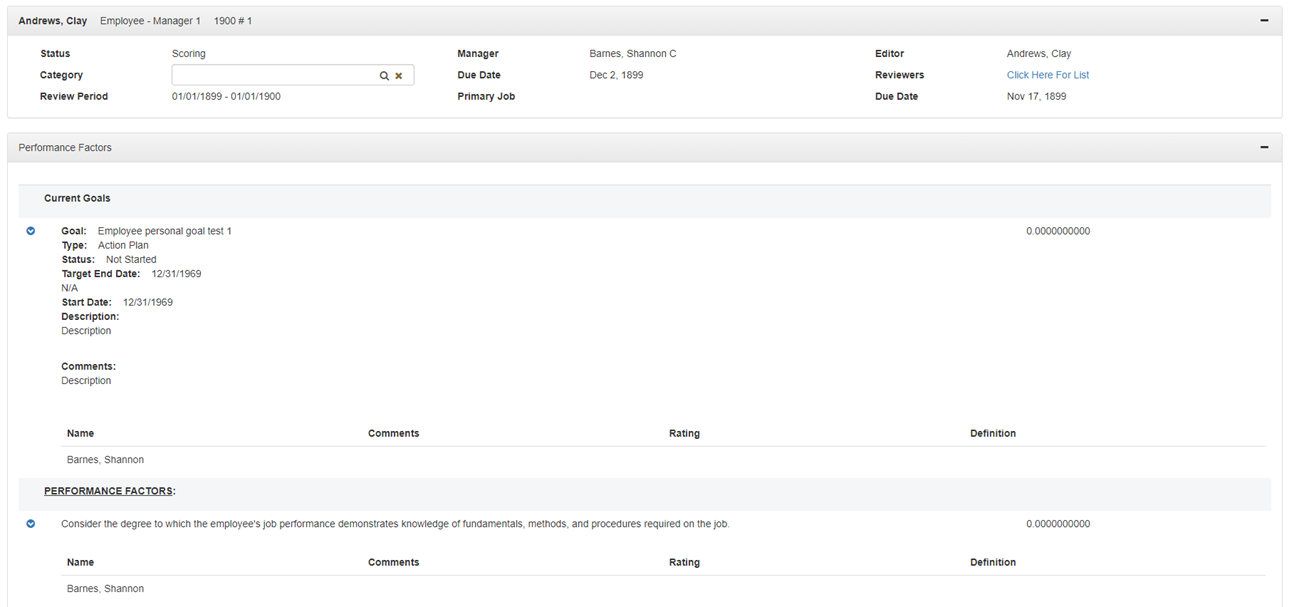Click Definition column header in job knowledge table
Image resolution: width=1299 pixels, height=607 pixels.
(992, 562)
